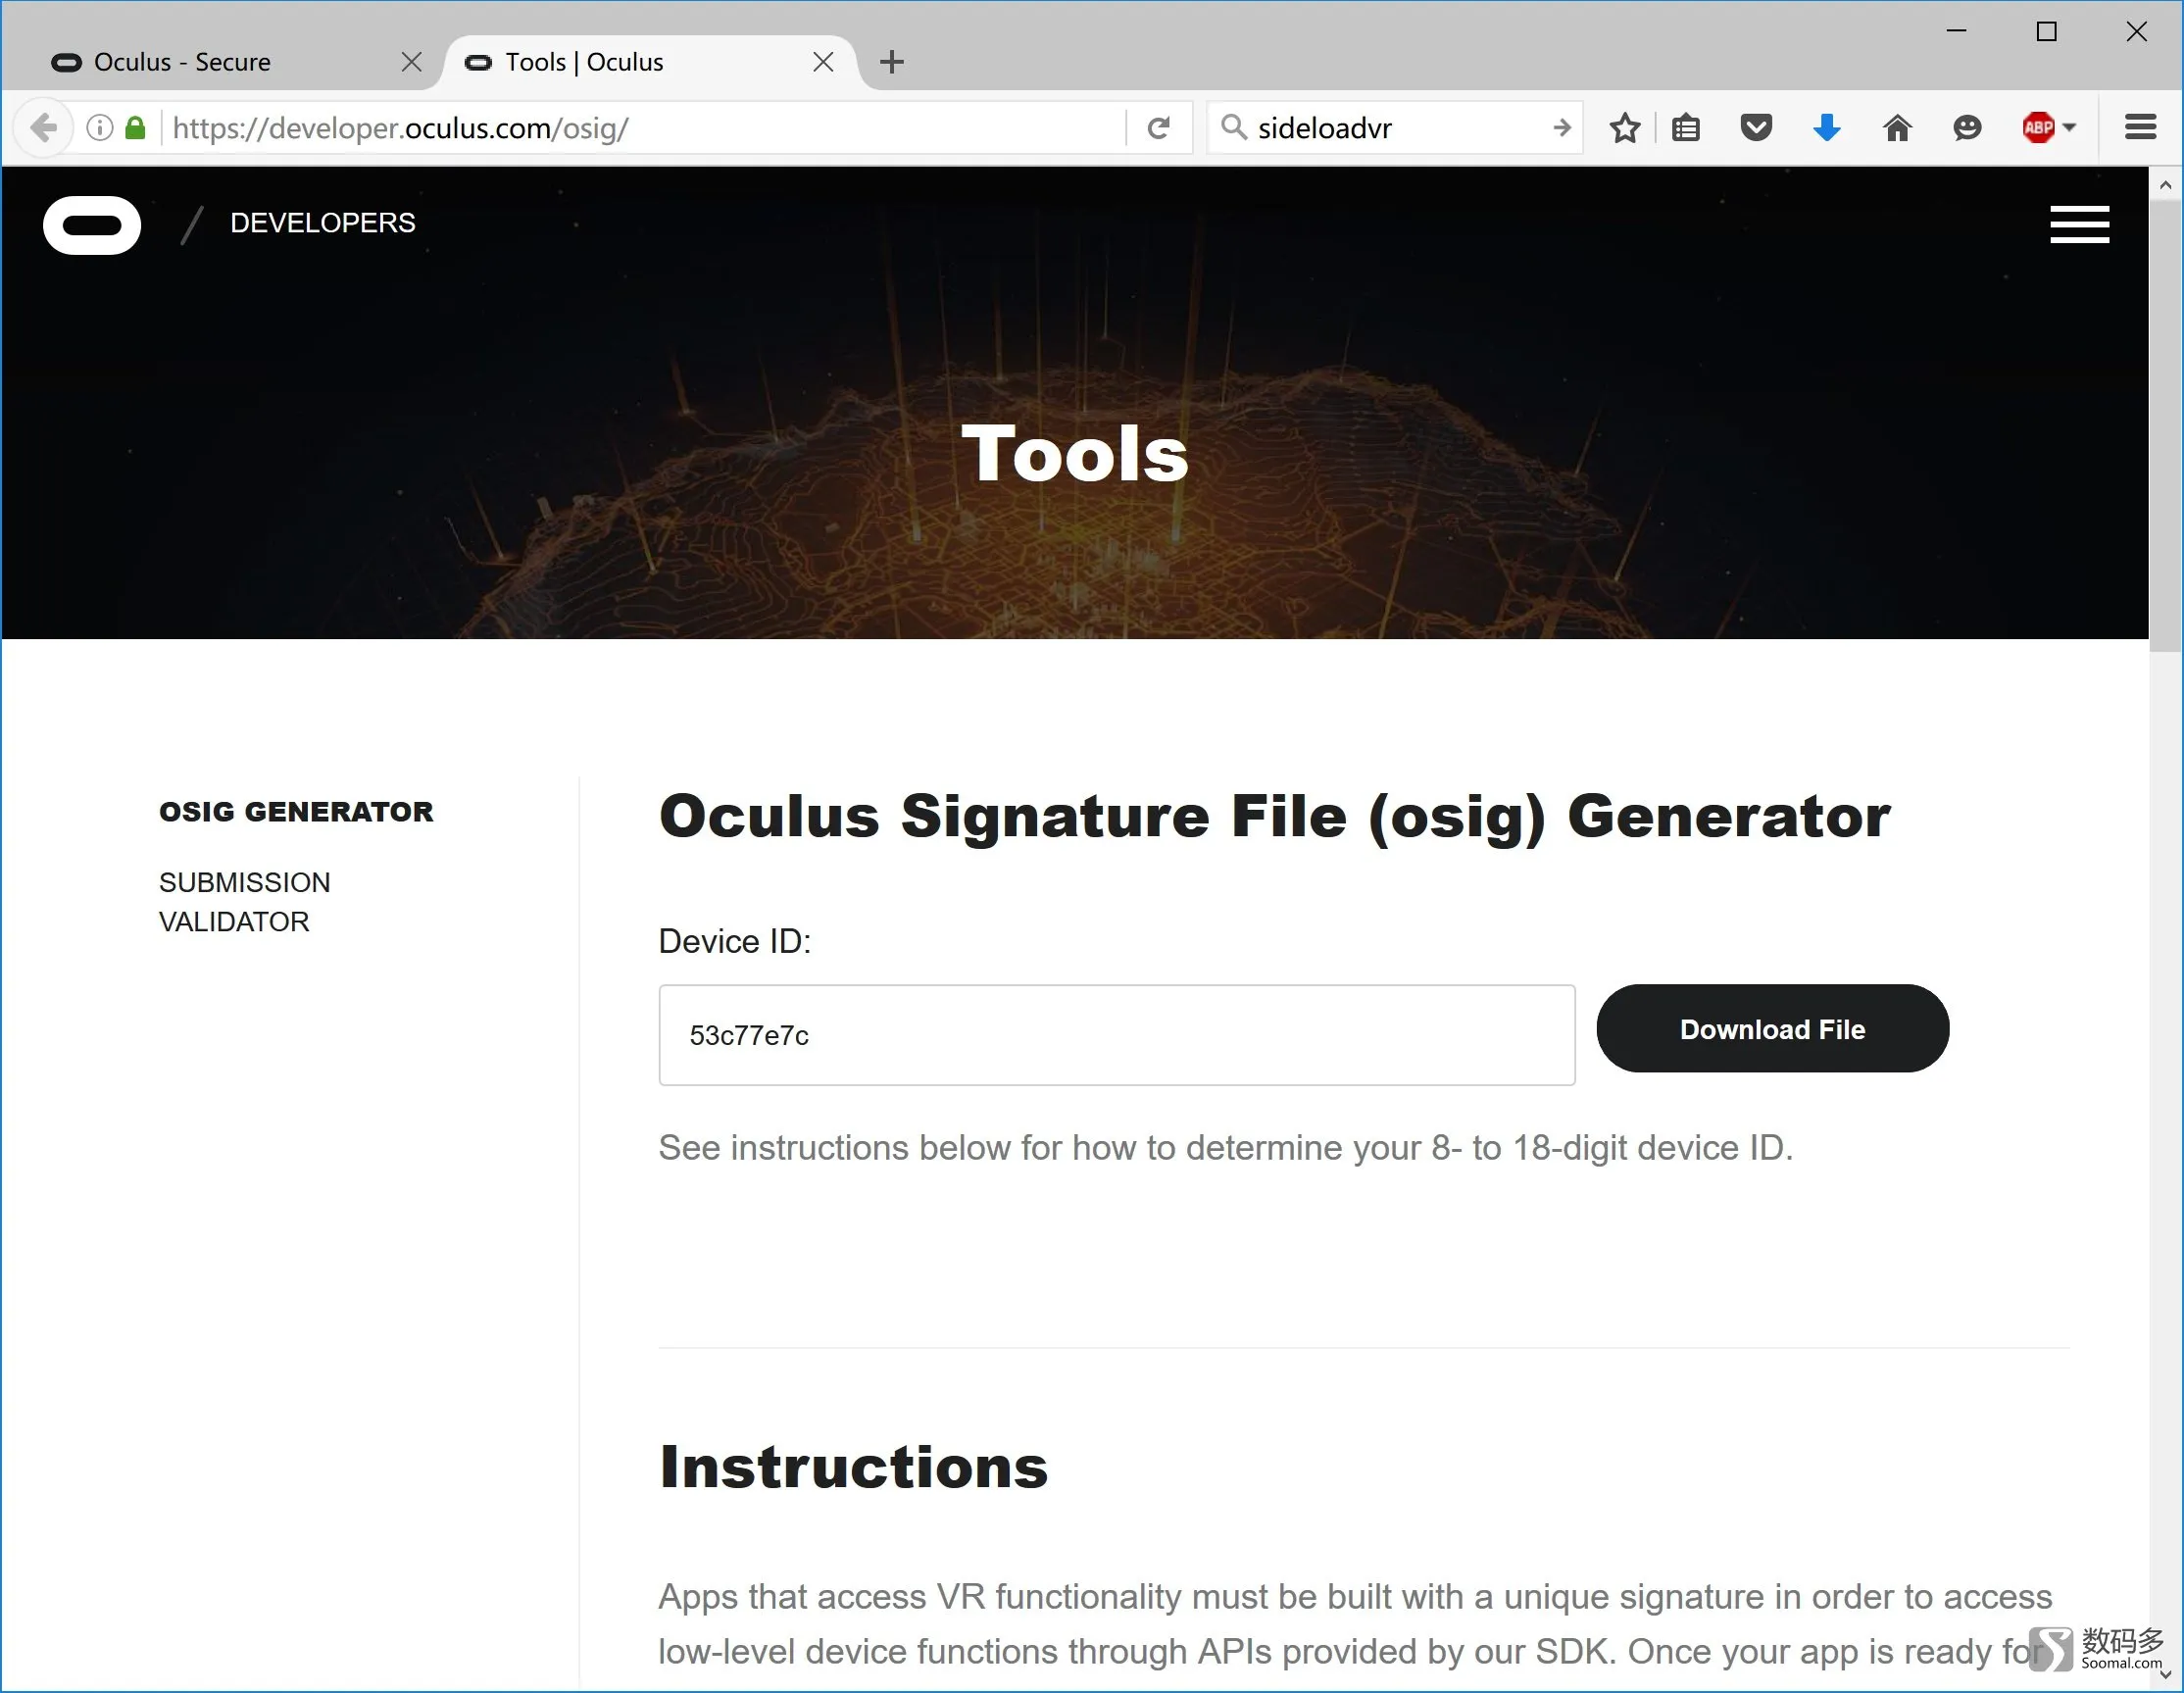Open SUBMISSION VALIDATOR in the sidebar

(244, 902)
